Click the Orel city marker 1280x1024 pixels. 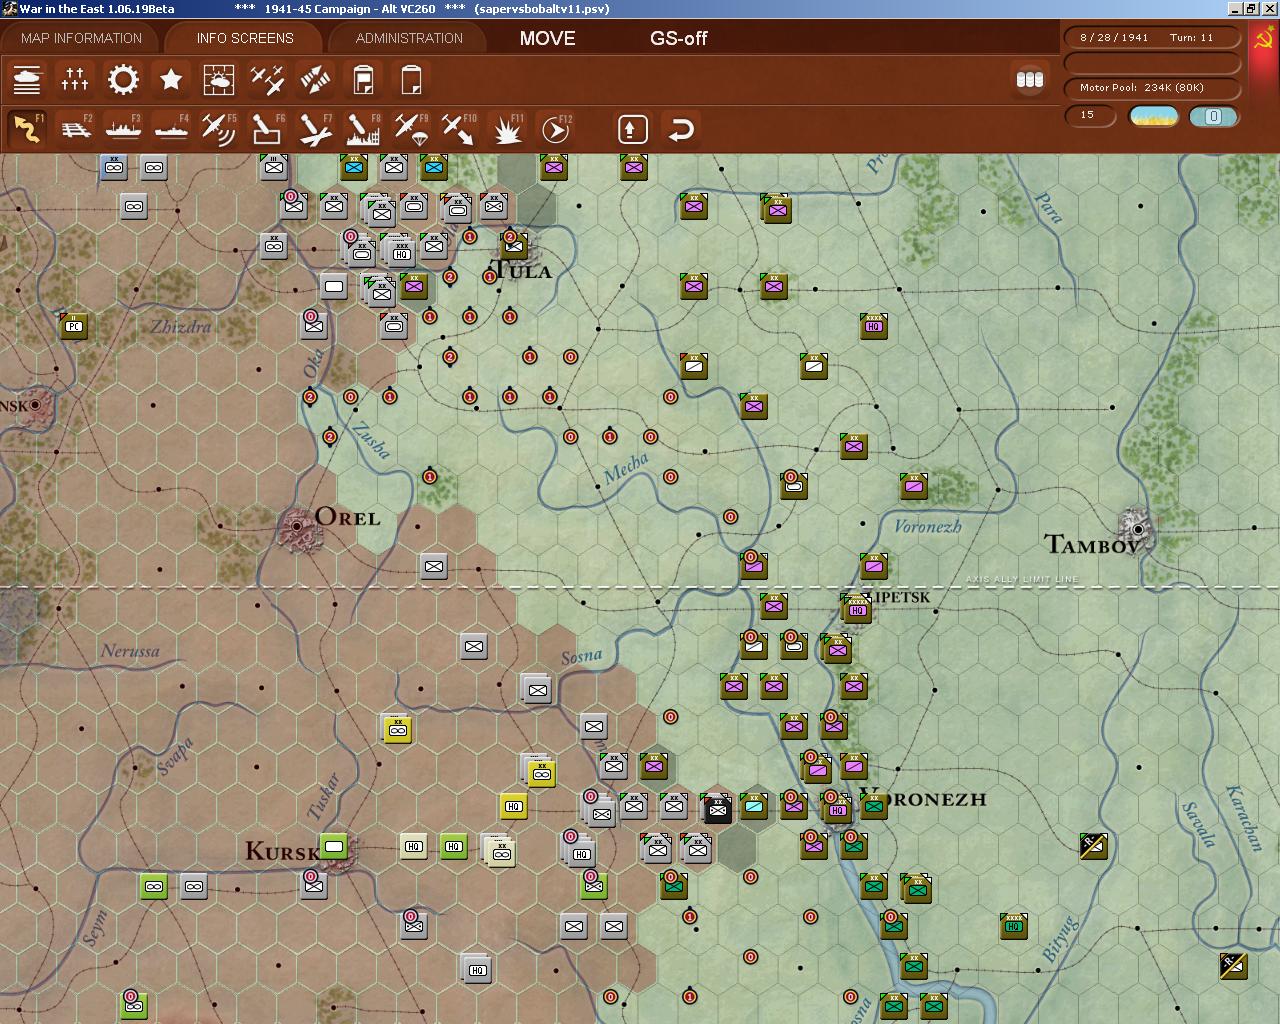point(297,525)
